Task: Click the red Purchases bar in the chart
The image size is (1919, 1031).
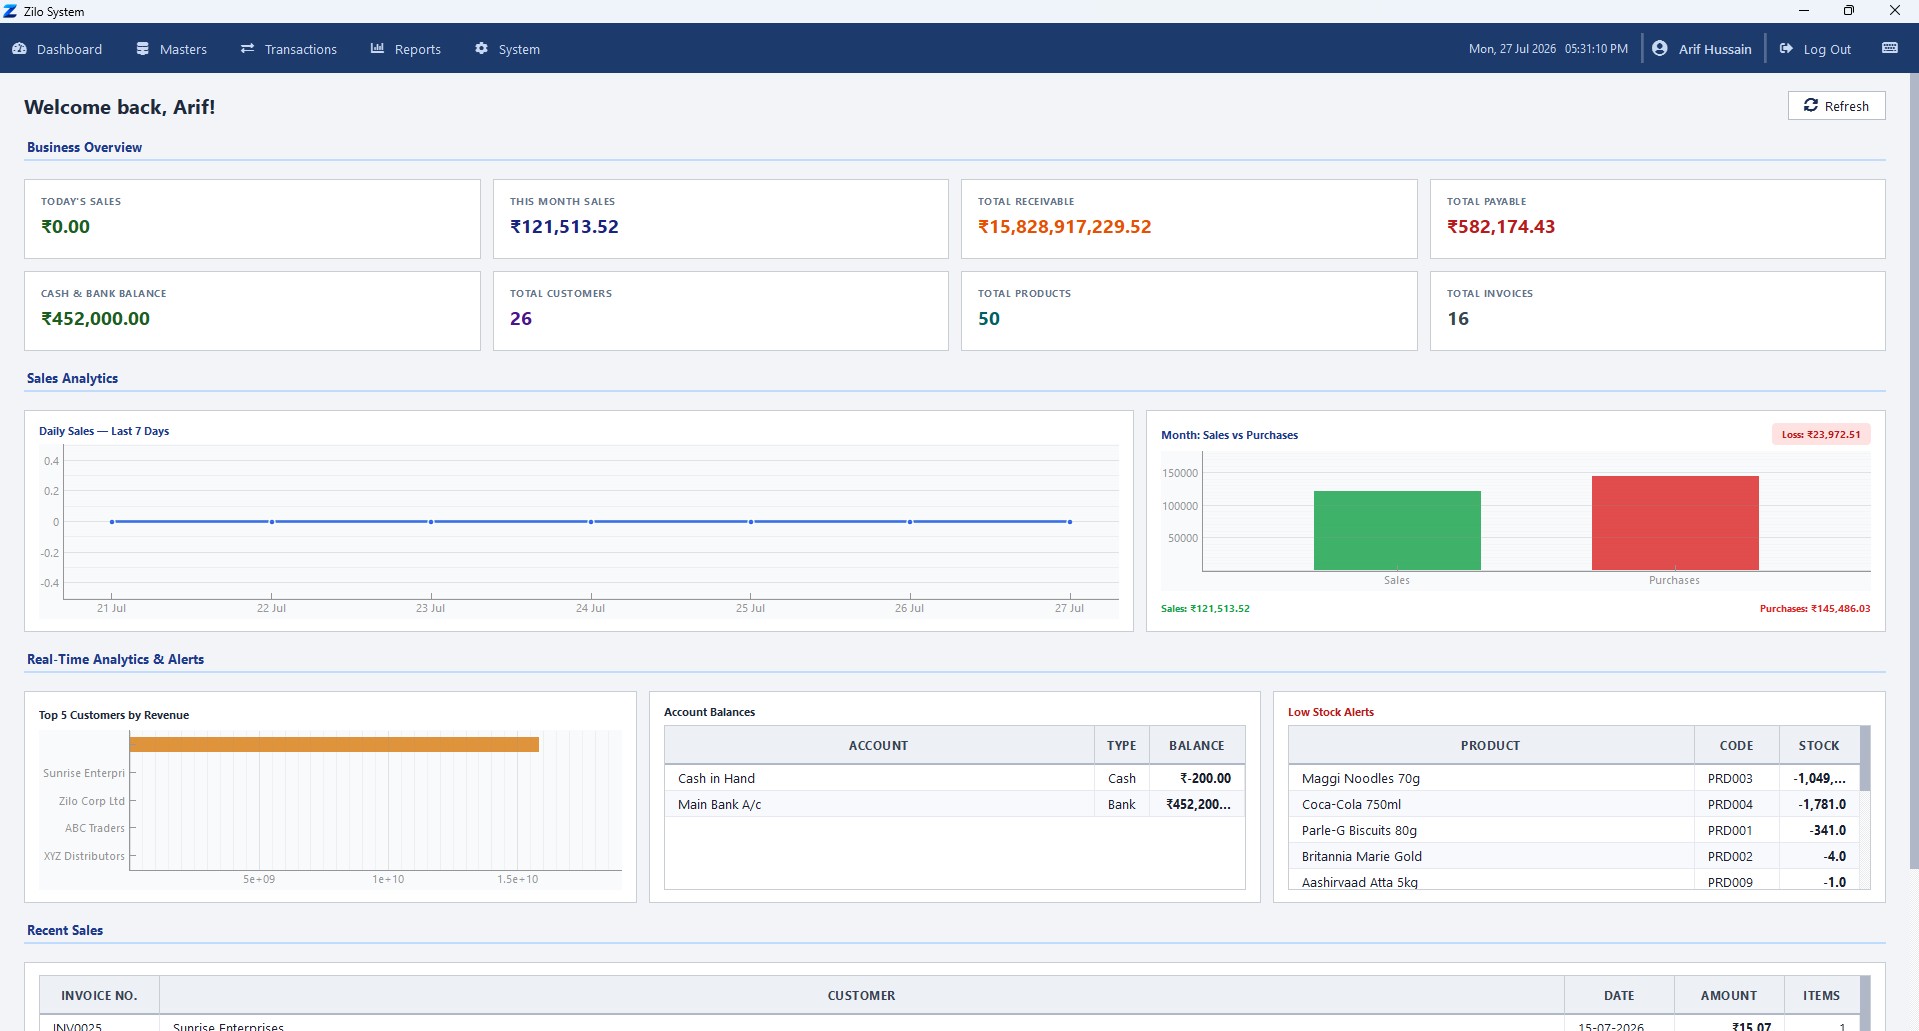Action: pos(1675,523)
